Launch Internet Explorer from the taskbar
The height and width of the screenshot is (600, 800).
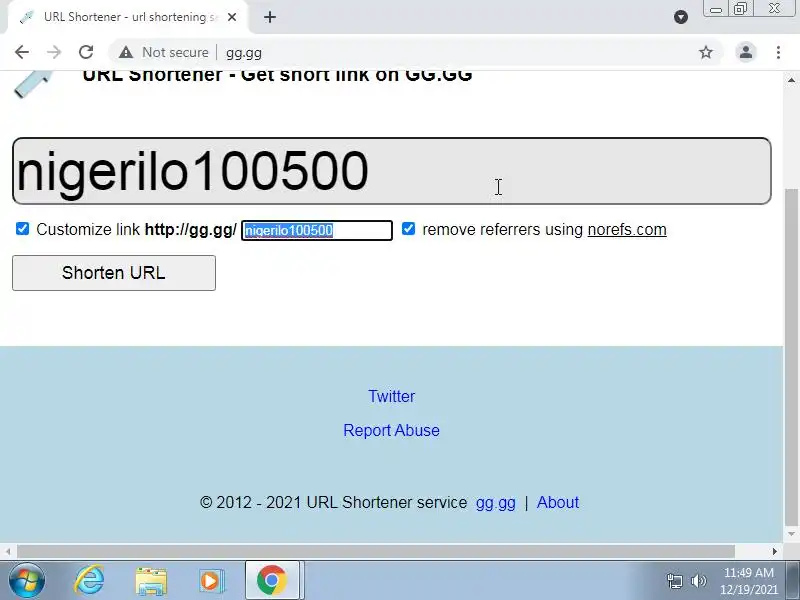point(89,580)
